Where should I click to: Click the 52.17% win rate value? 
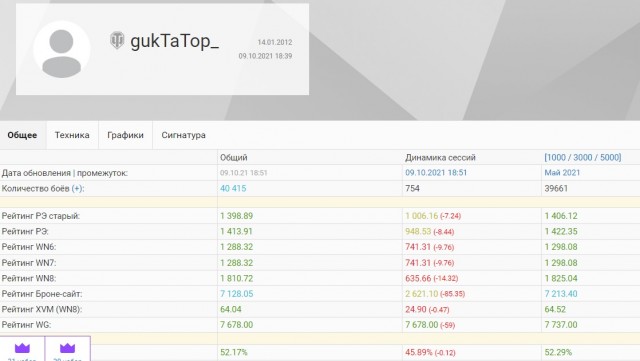pos(234,352)
